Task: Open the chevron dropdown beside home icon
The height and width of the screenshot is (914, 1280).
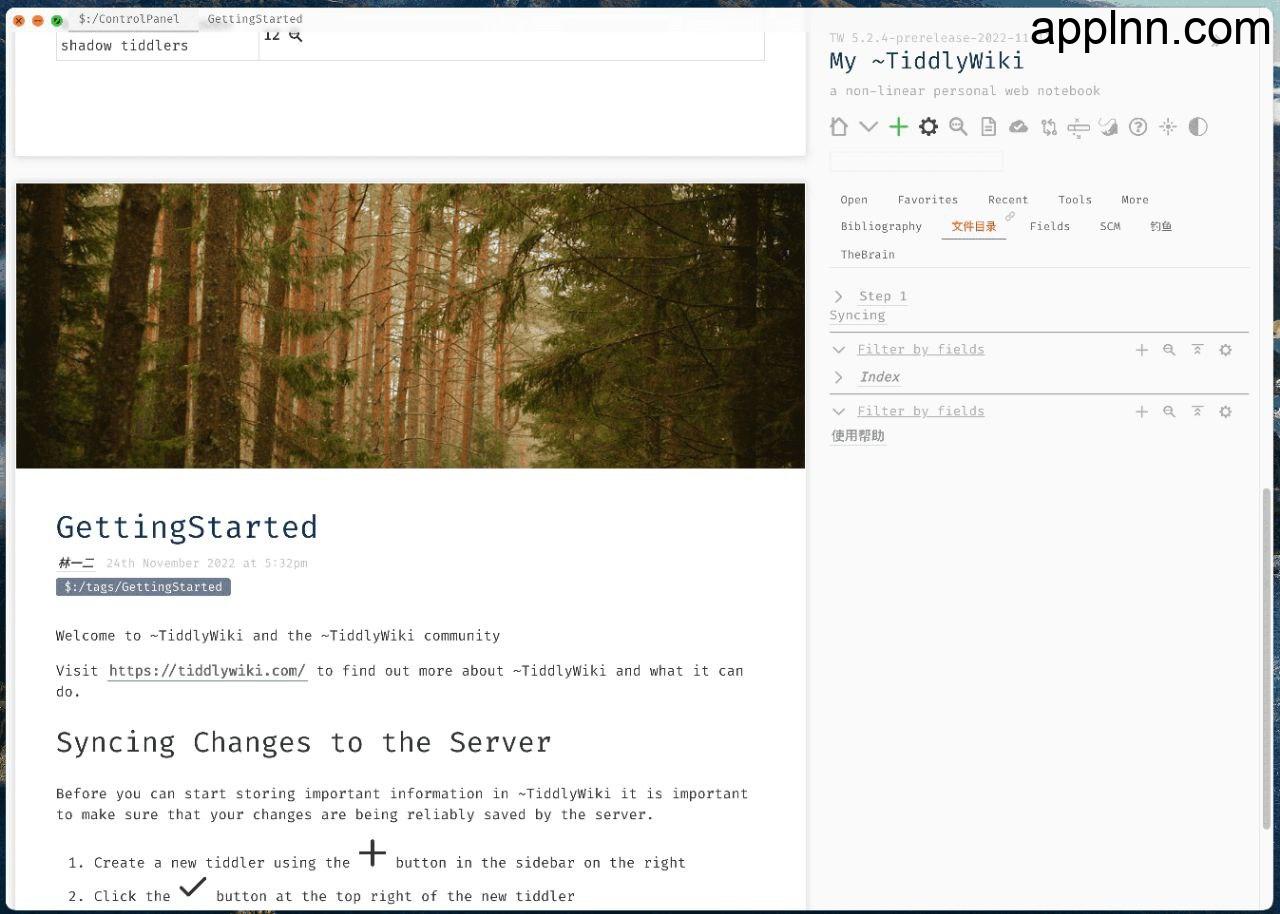Action: tap(868, 127)
